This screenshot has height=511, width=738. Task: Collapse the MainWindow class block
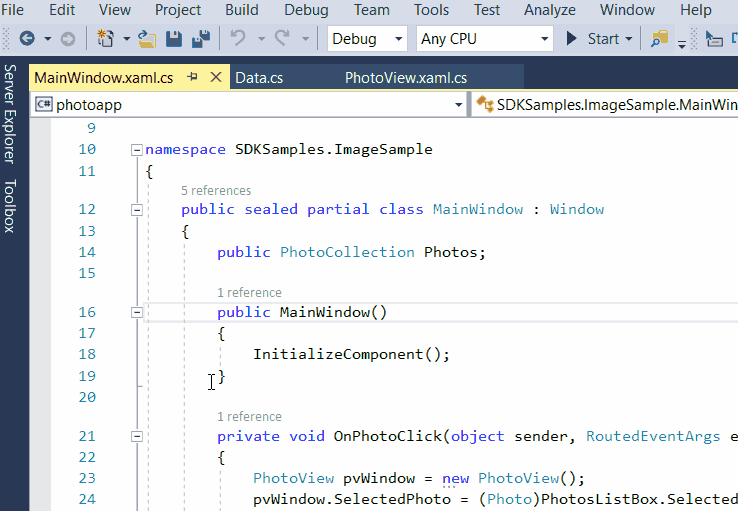coord(136,210)
